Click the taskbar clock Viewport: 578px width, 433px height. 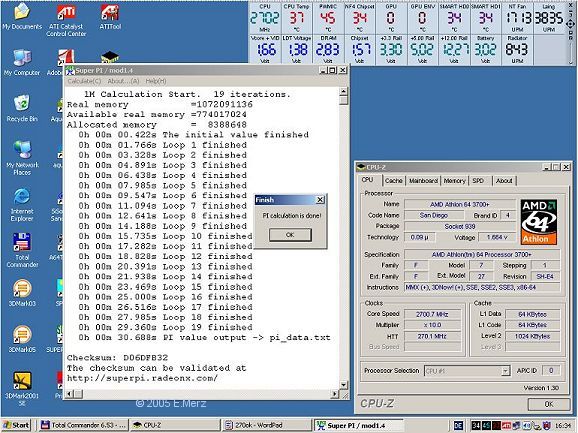[563, 426]
